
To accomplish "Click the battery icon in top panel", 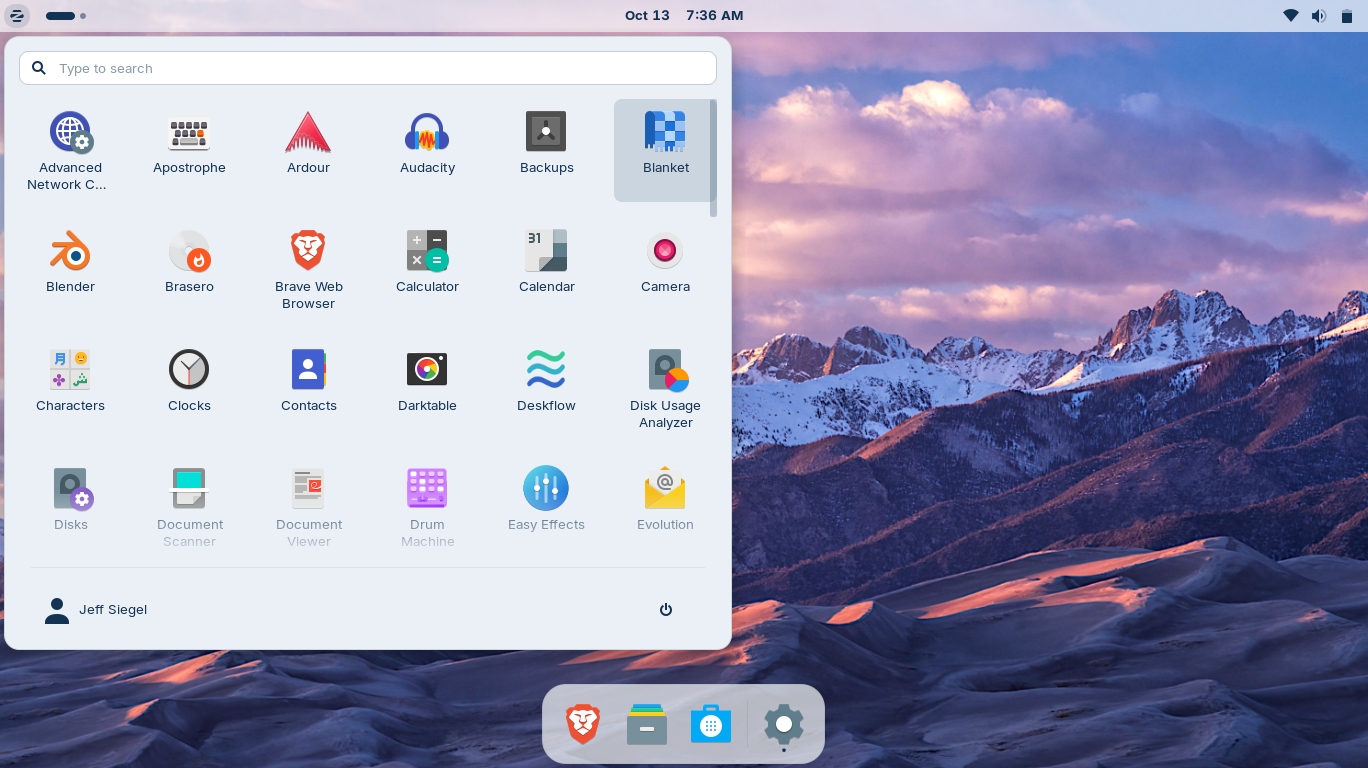I will pyautogui.click(x=1346, y=15).
